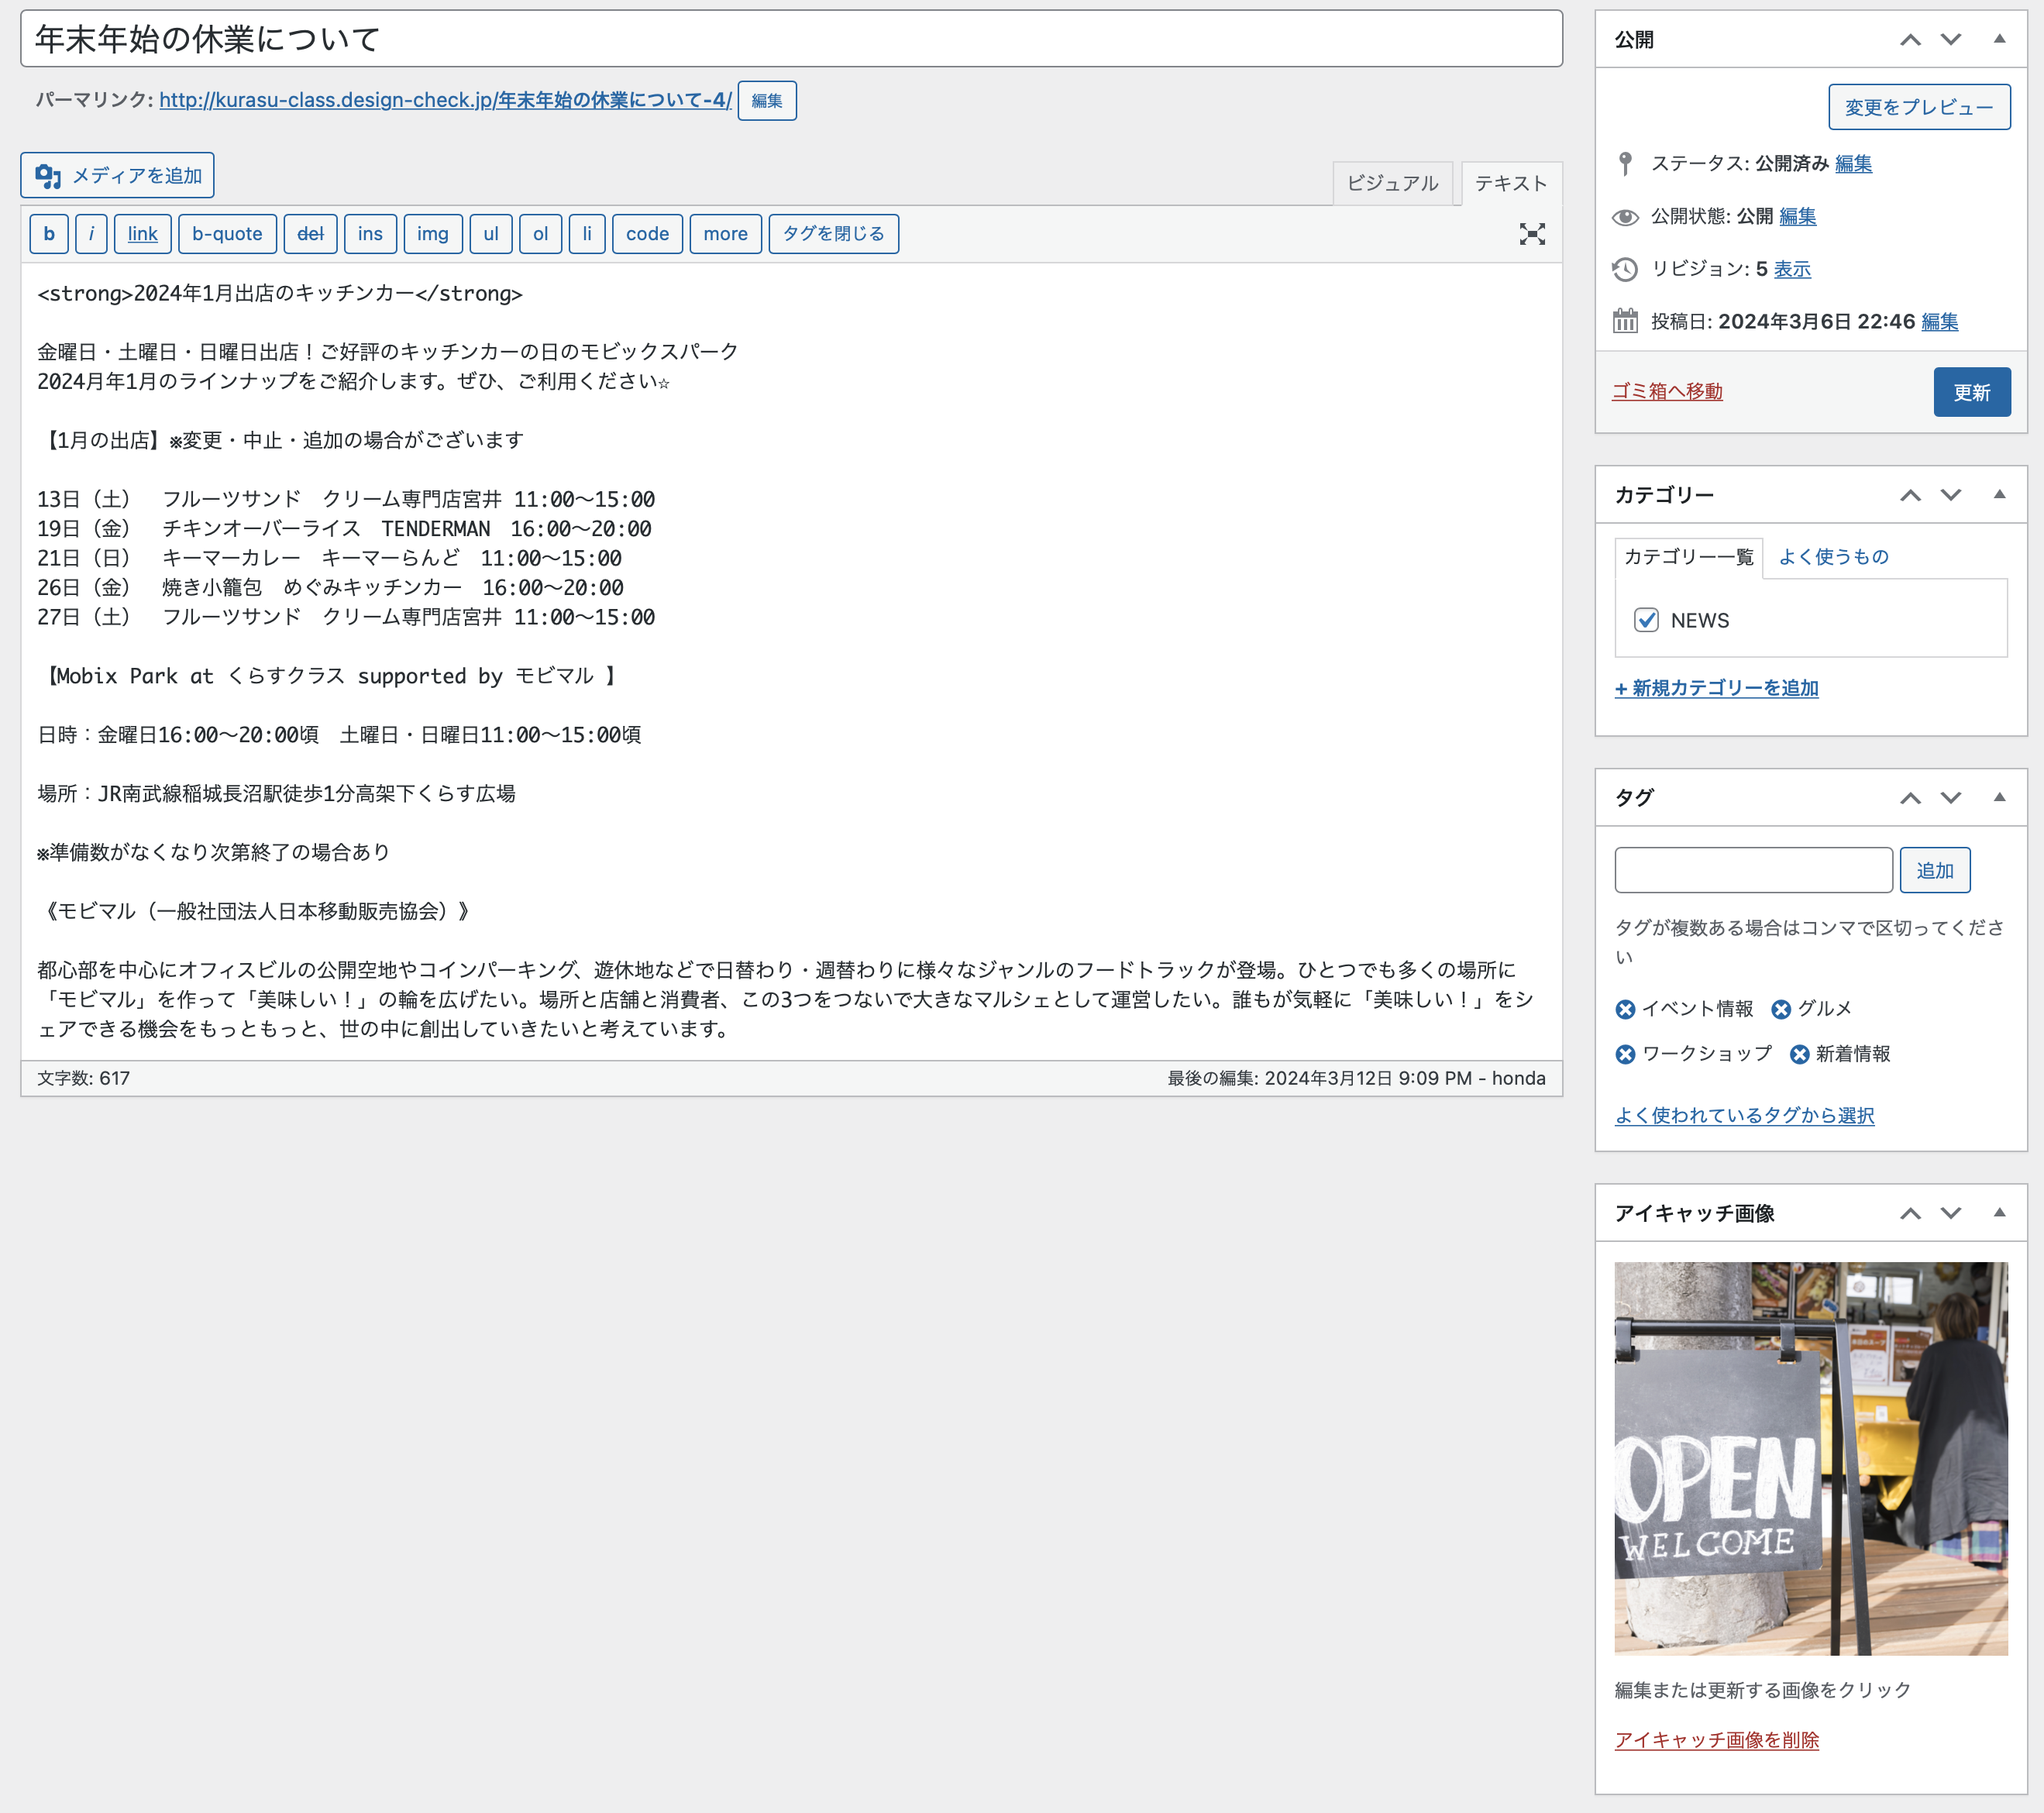The width and height of the screenshot is (2044, 1813).
Task: Click inside the HTML content text area
Action: click(791, 661)
